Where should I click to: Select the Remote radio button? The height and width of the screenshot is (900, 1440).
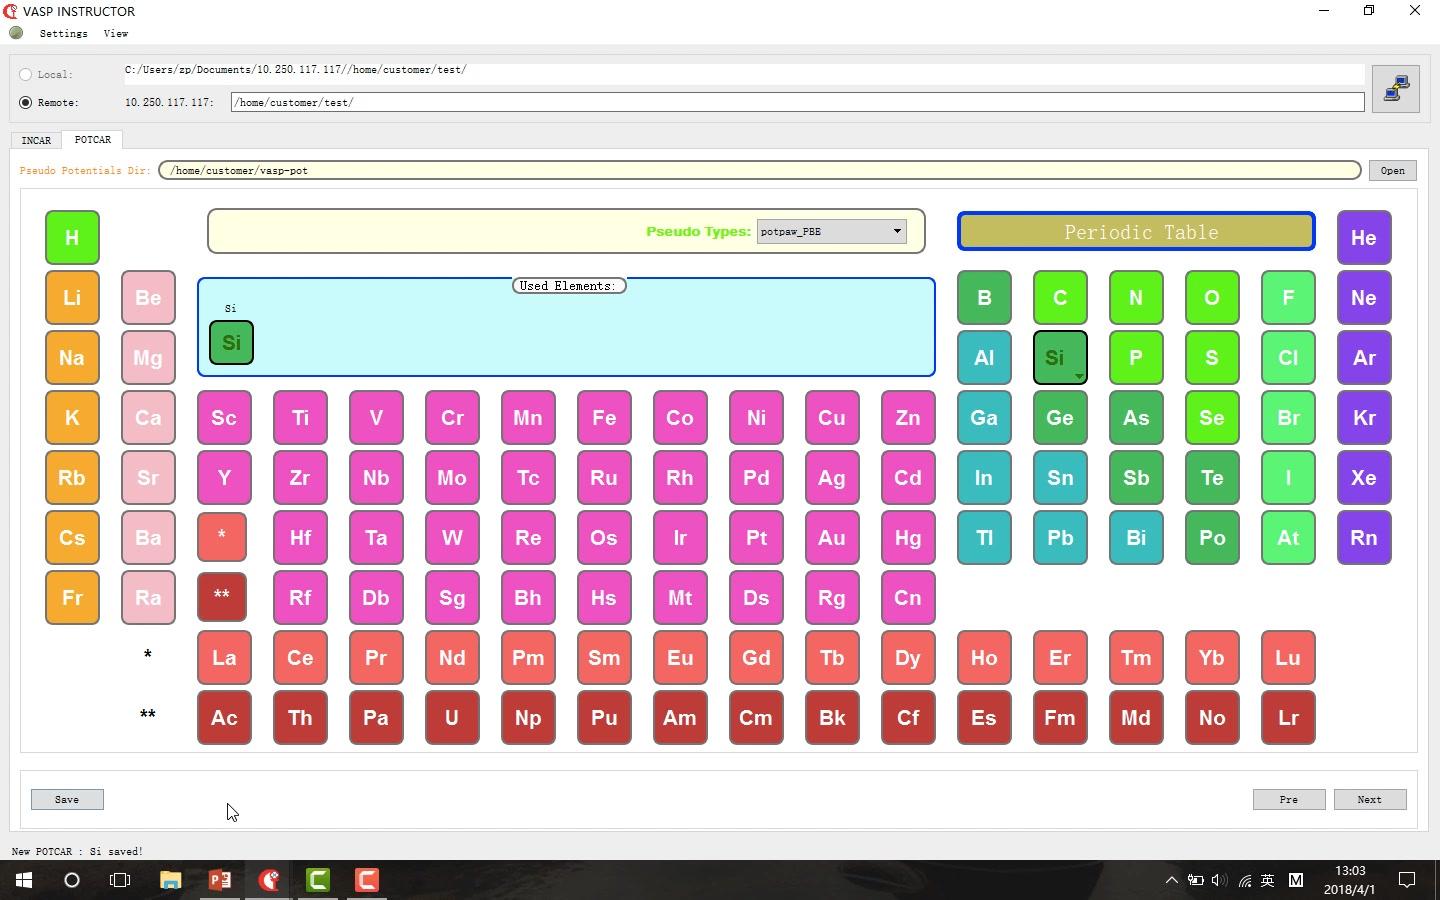click(x=26, y=102)
